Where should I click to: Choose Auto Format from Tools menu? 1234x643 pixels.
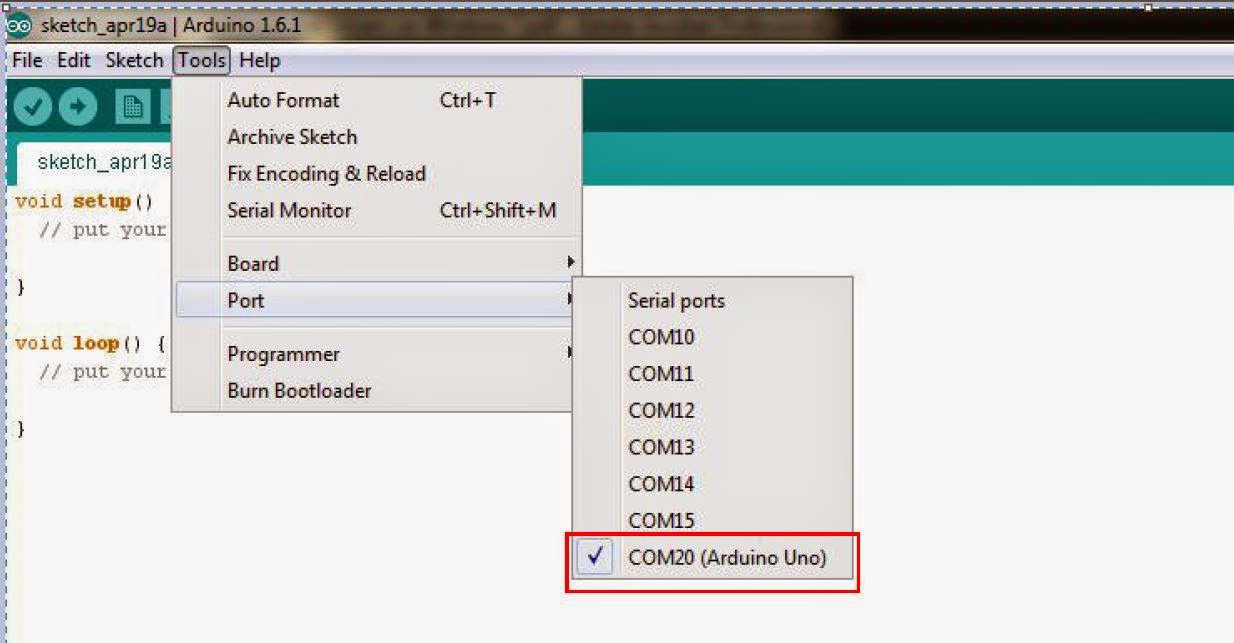[377, 100]
